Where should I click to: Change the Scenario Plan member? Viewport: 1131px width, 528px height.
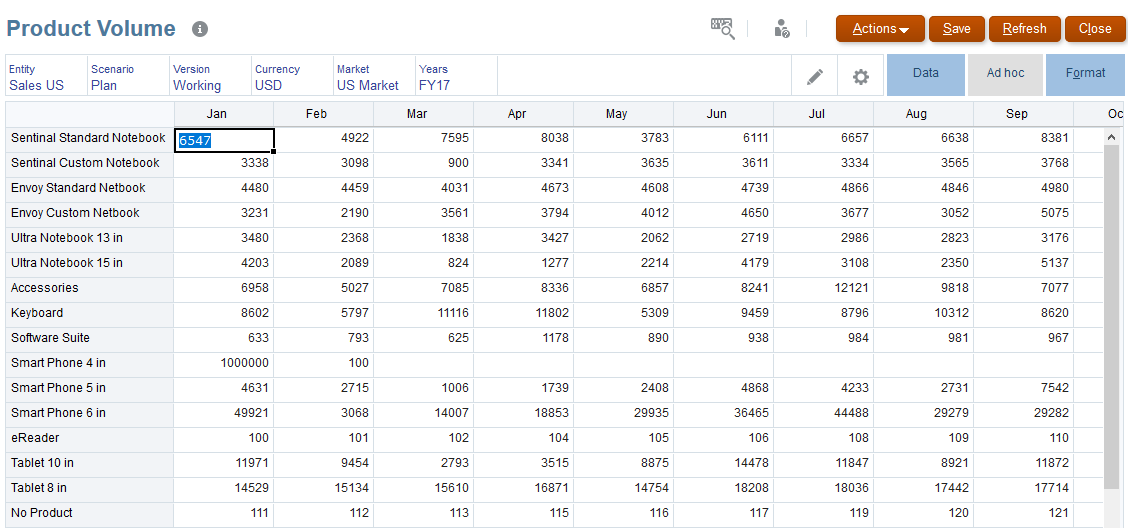pyautogui.click(x=104, y=85)
